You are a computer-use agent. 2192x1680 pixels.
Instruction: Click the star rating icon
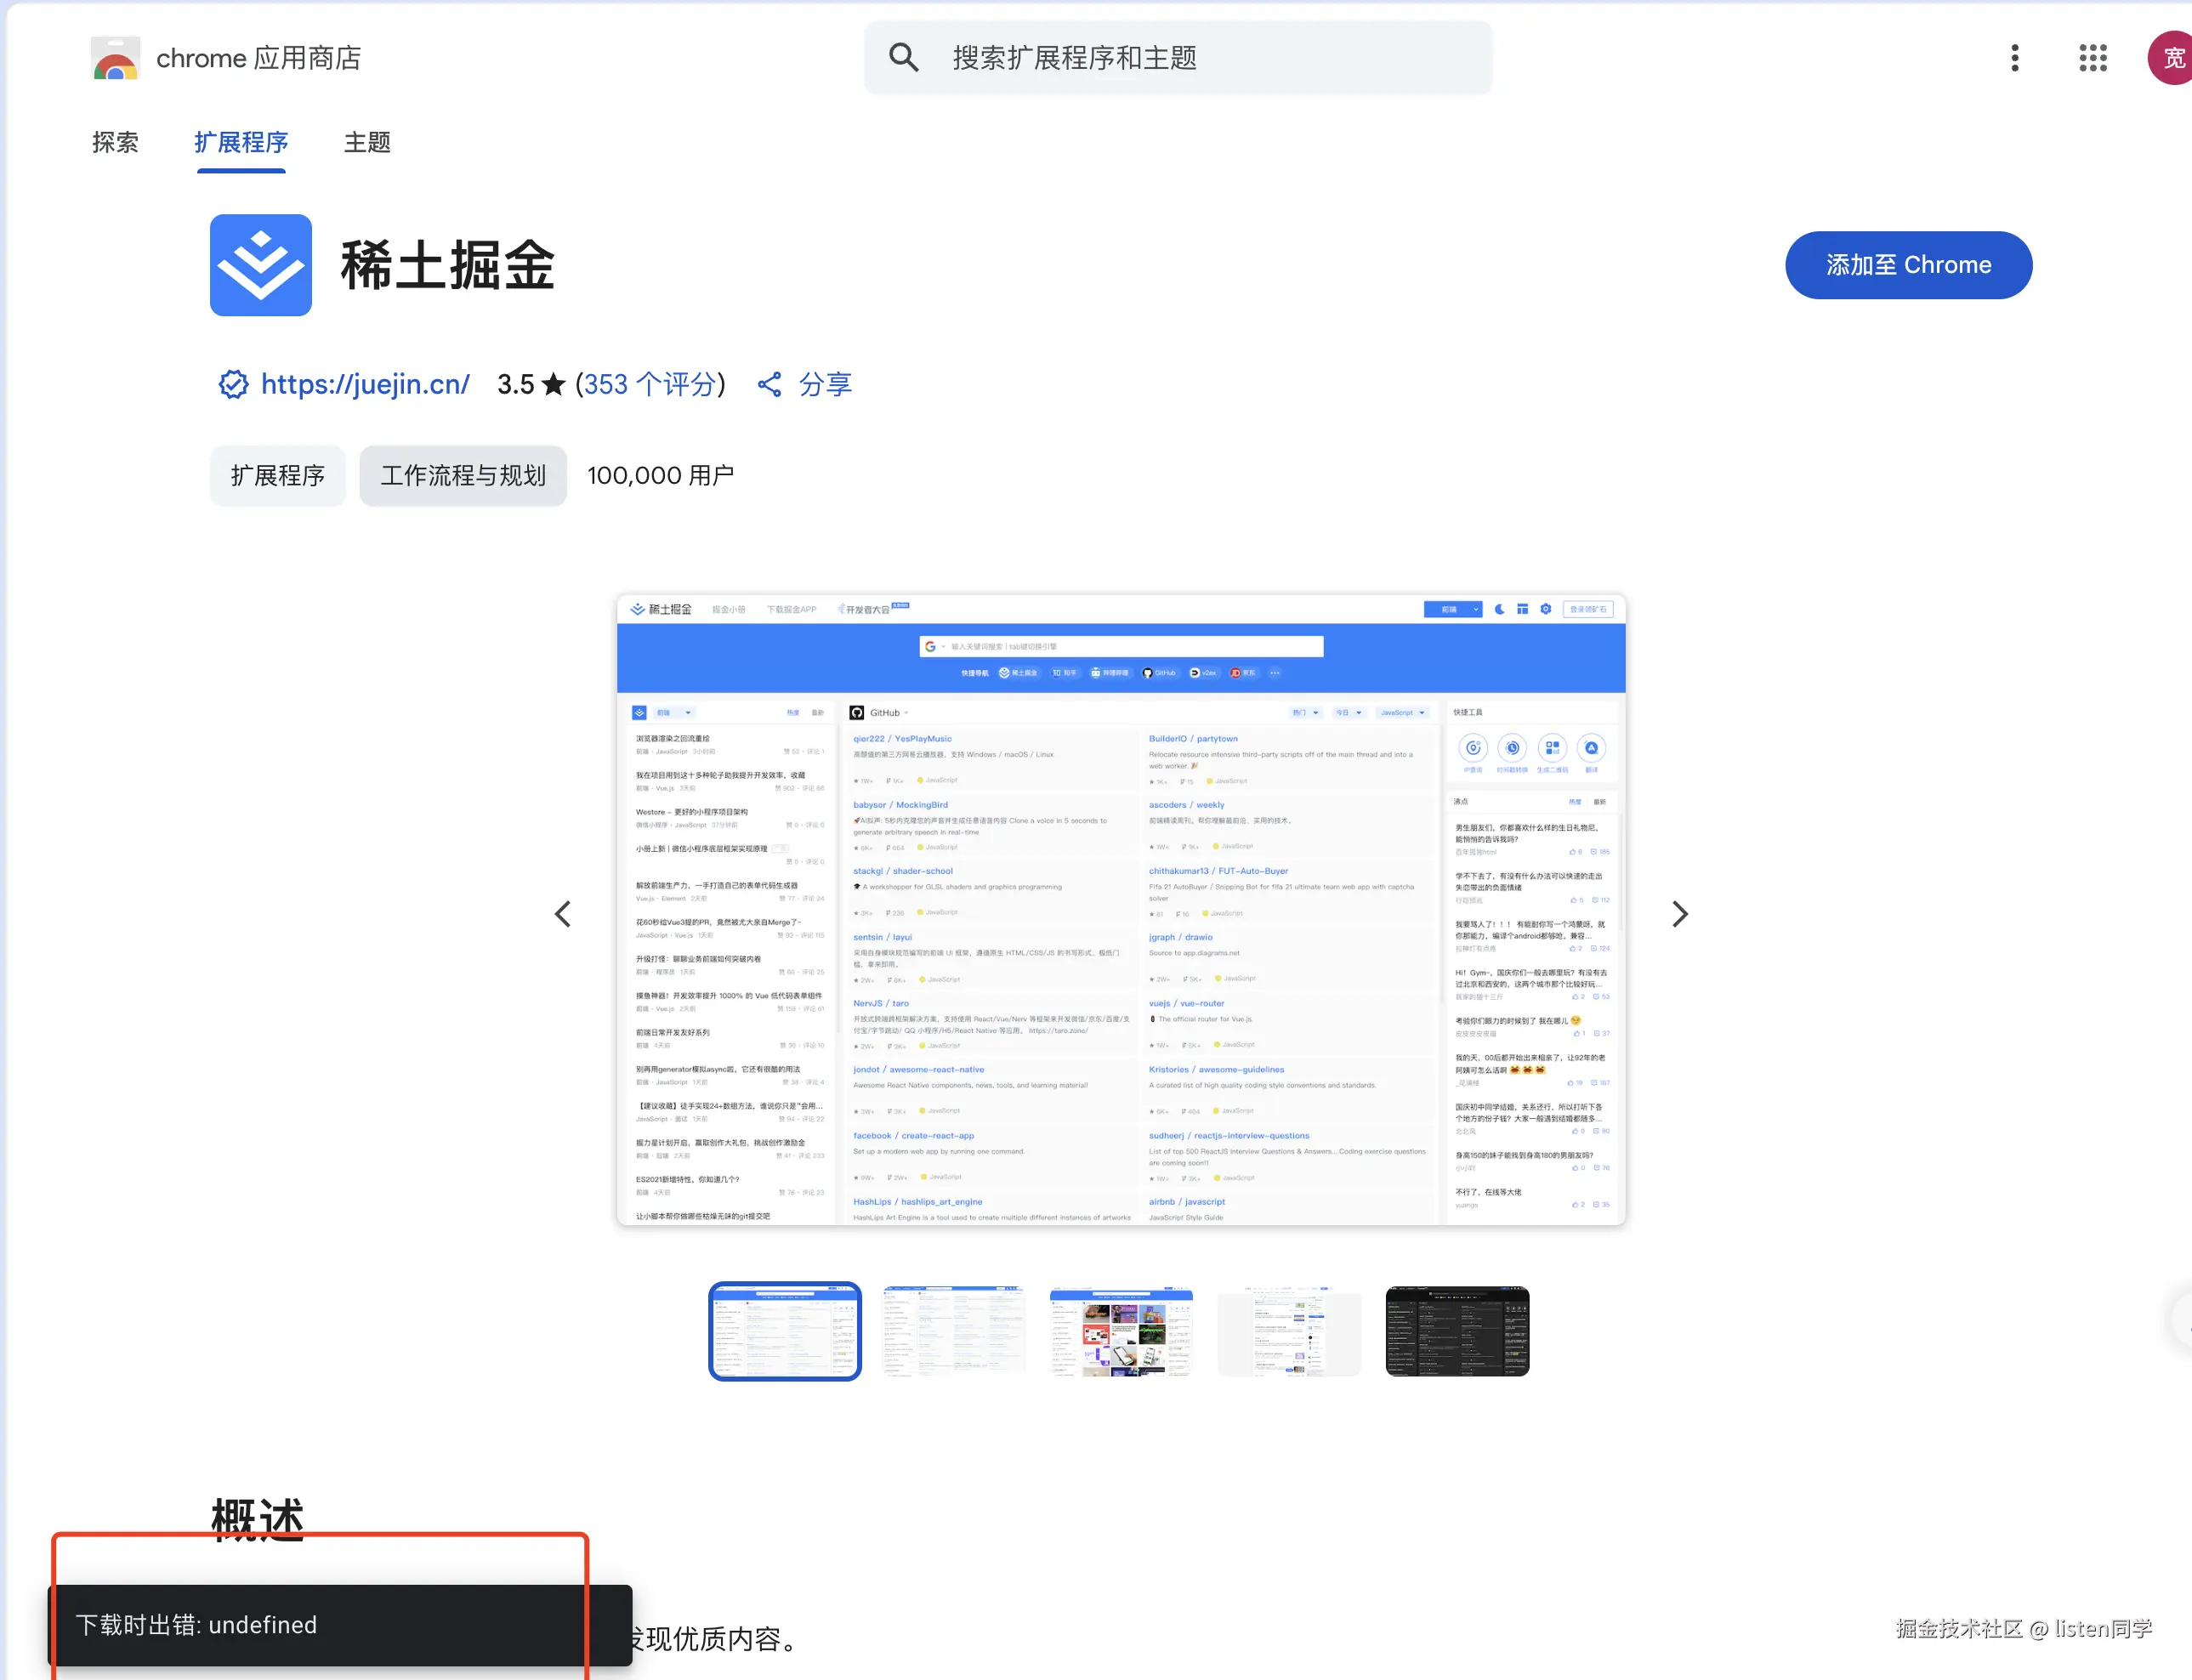(x=553, y=384)
